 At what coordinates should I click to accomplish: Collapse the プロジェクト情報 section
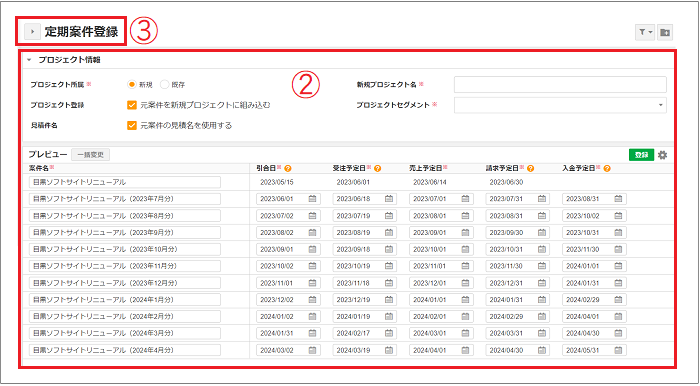tap(29, 60)
